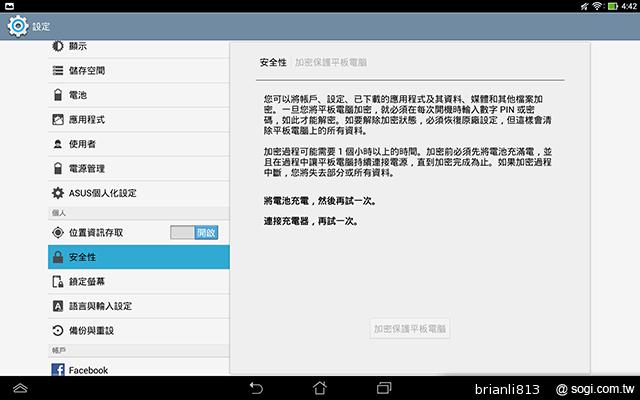640x400 pixels.
Task: Tap the Recent apps navigation button
Action: pyautogui.click(x=384, y=388)
